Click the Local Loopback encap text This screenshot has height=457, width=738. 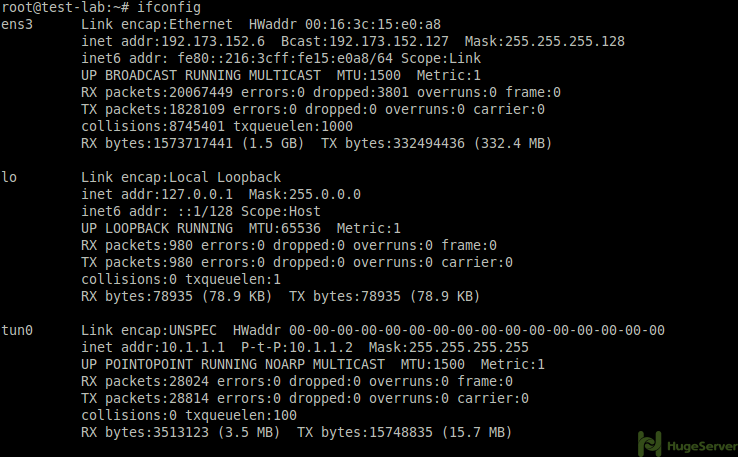(225, 177)
